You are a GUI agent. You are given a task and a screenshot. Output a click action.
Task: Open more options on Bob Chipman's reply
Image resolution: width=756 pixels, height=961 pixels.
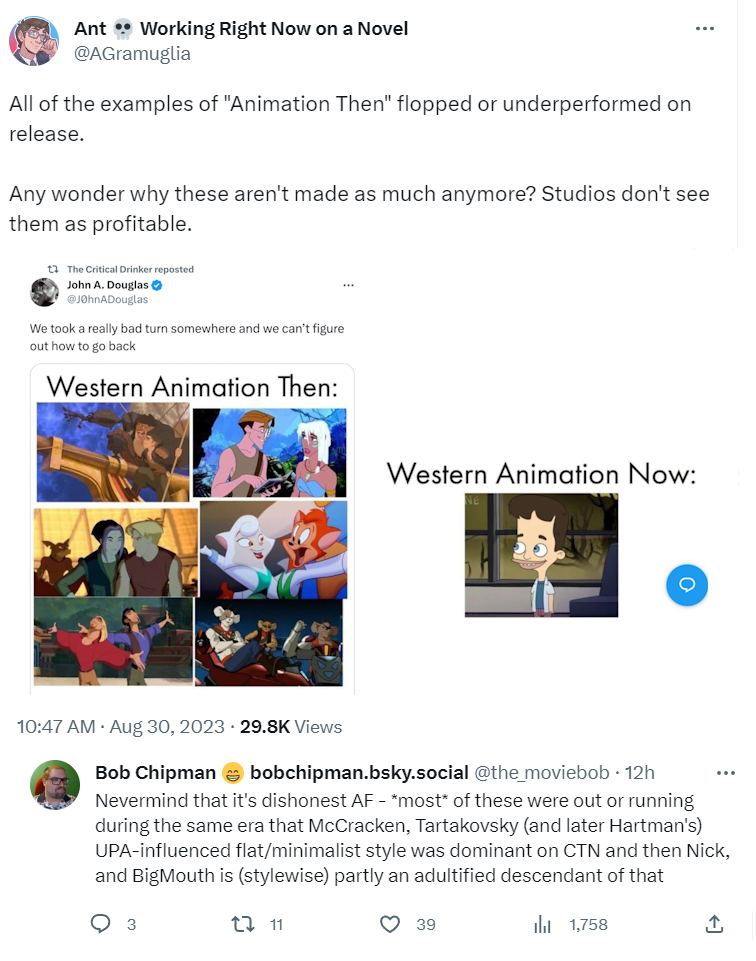point(725,773)
